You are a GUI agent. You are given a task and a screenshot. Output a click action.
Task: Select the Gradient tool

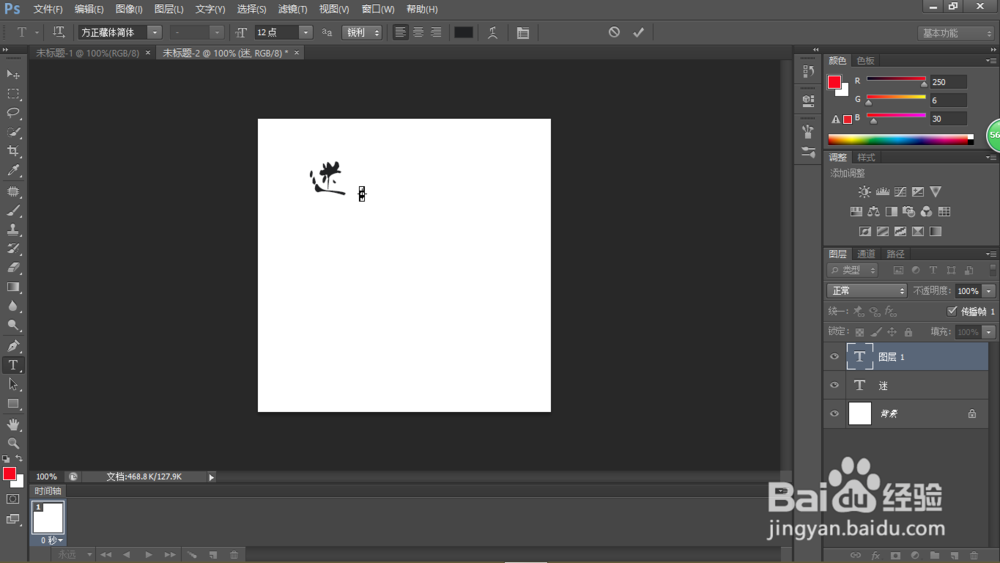coord(13,287)
